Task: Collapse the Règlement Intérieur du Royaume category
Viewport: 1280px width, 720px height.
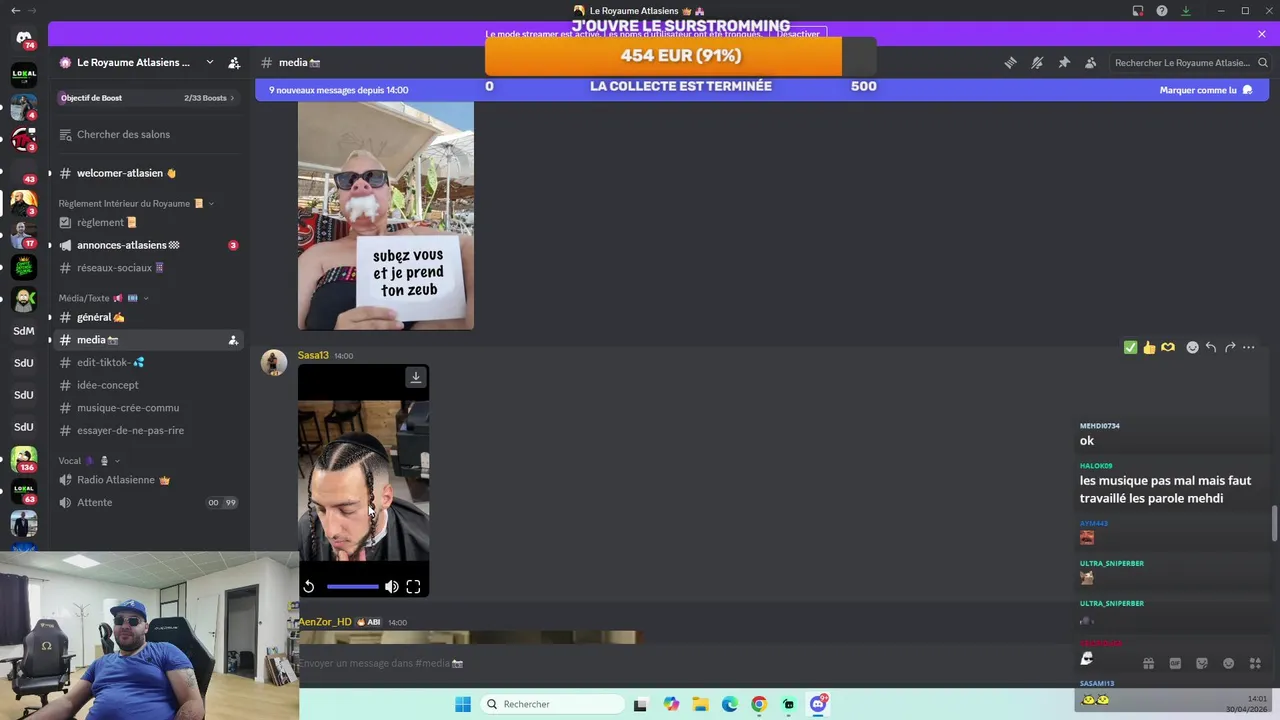Action: (135, 203)
